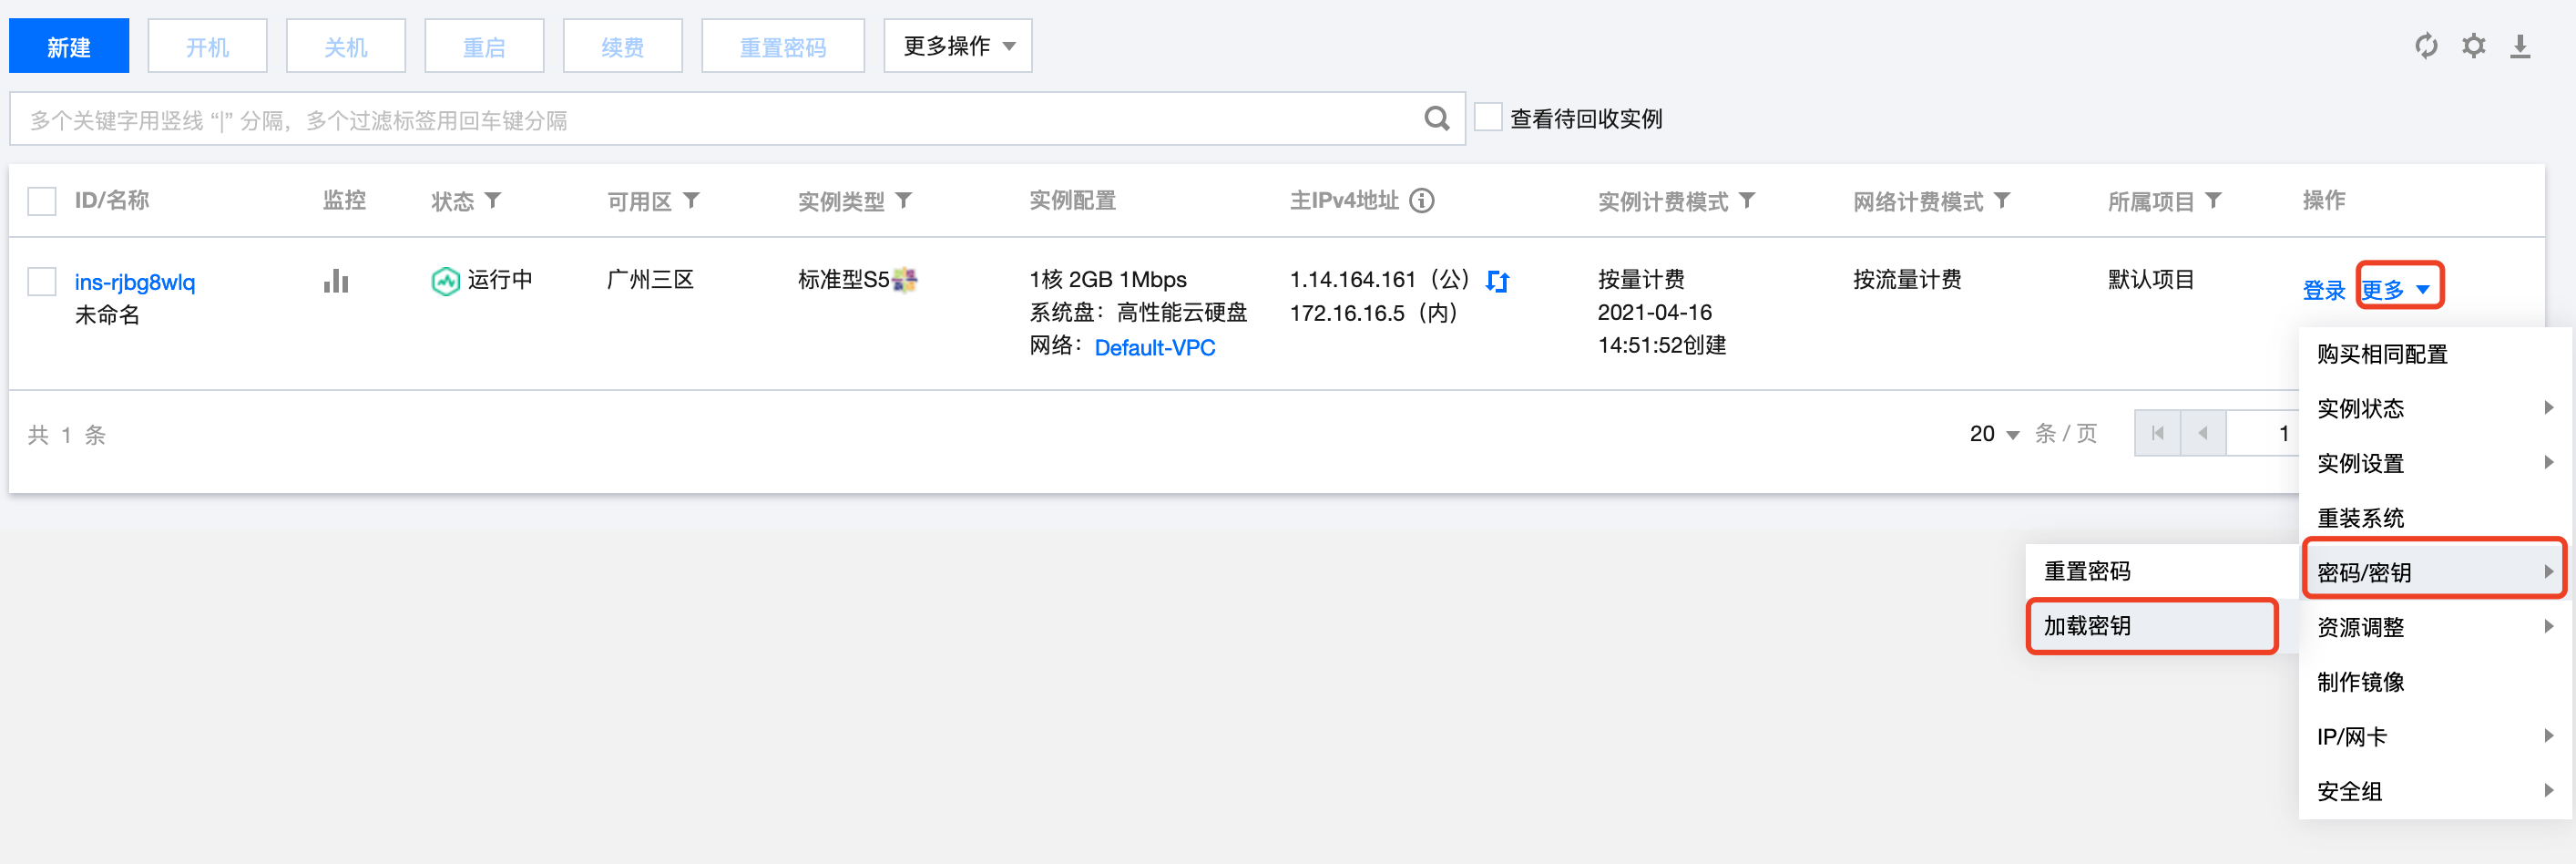Click the page number input box
The image size is (2576, 864).
2264,434
